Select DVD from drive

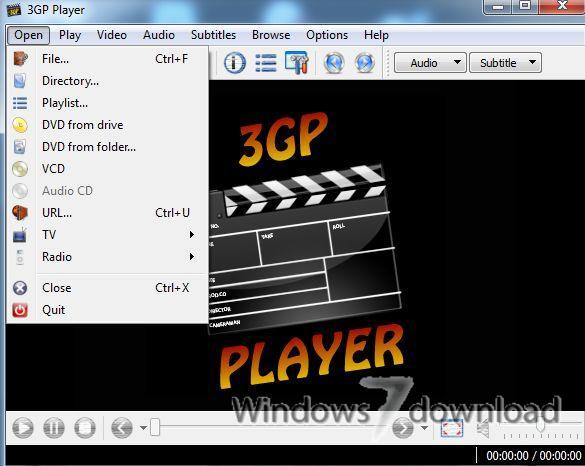(107, 125)
